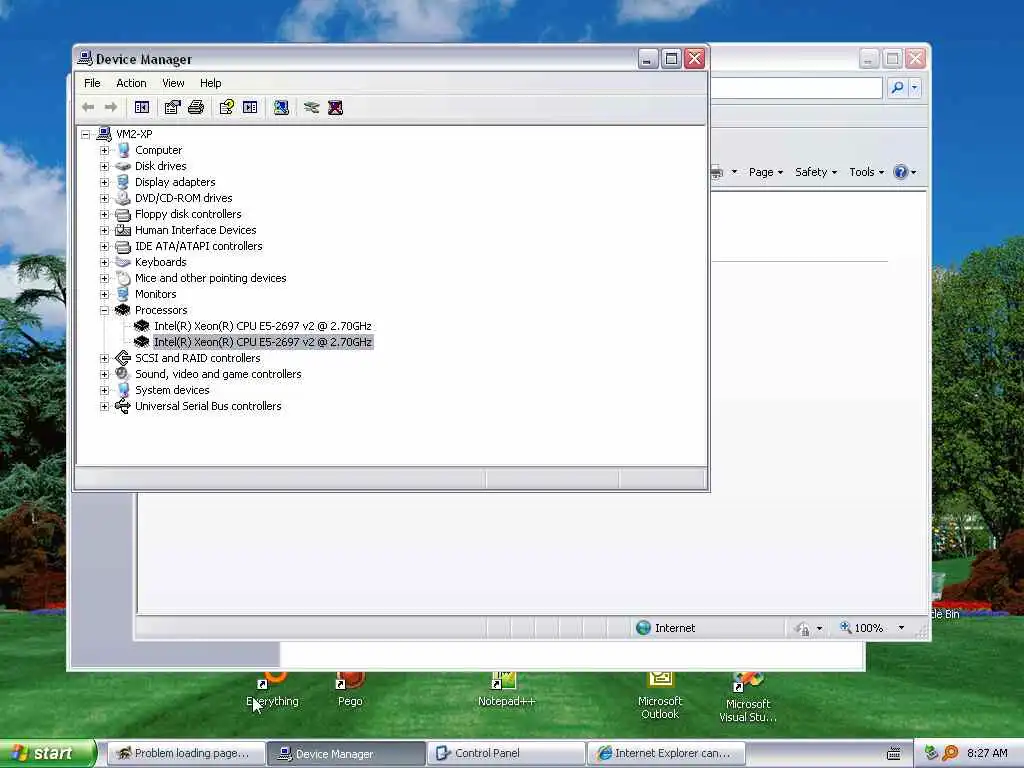The height and width of the screenshot is (768, 1024).
Task: Click the Internet zone status indicator
Action: (x=666, y=628)
